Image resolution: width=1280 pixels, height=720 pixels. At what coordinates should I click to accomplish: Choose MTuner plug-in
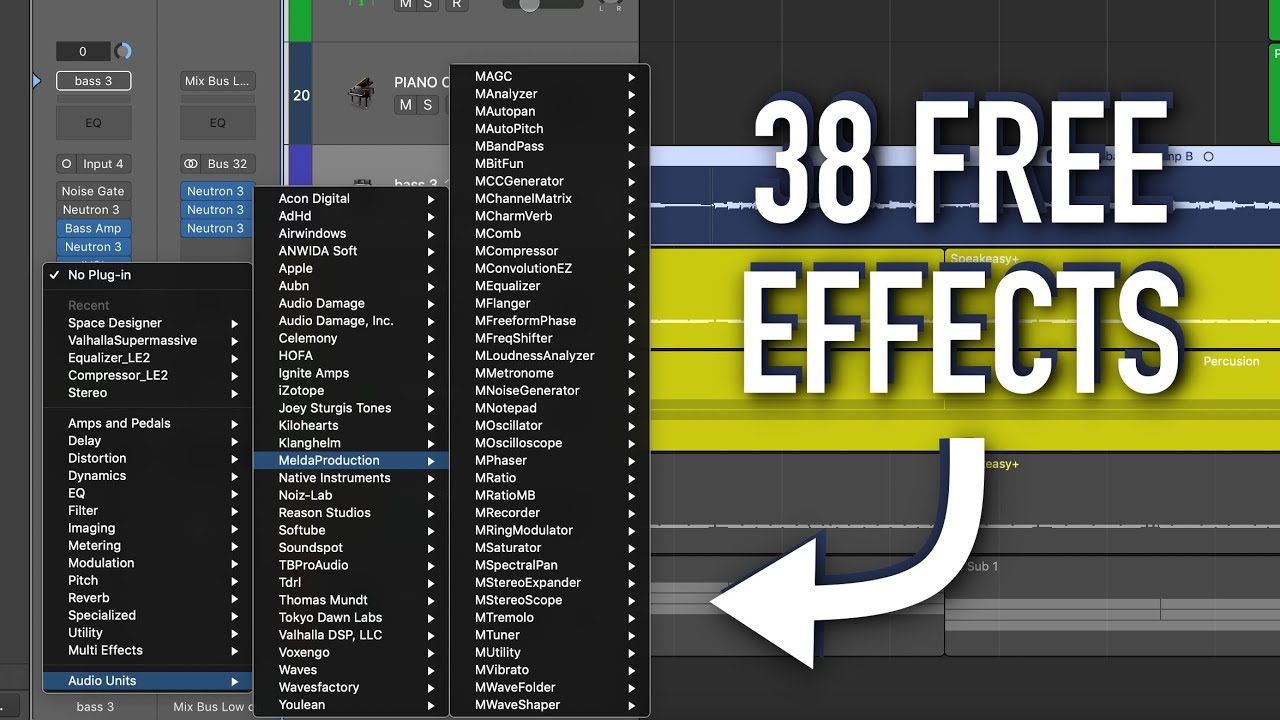[550, 635]
